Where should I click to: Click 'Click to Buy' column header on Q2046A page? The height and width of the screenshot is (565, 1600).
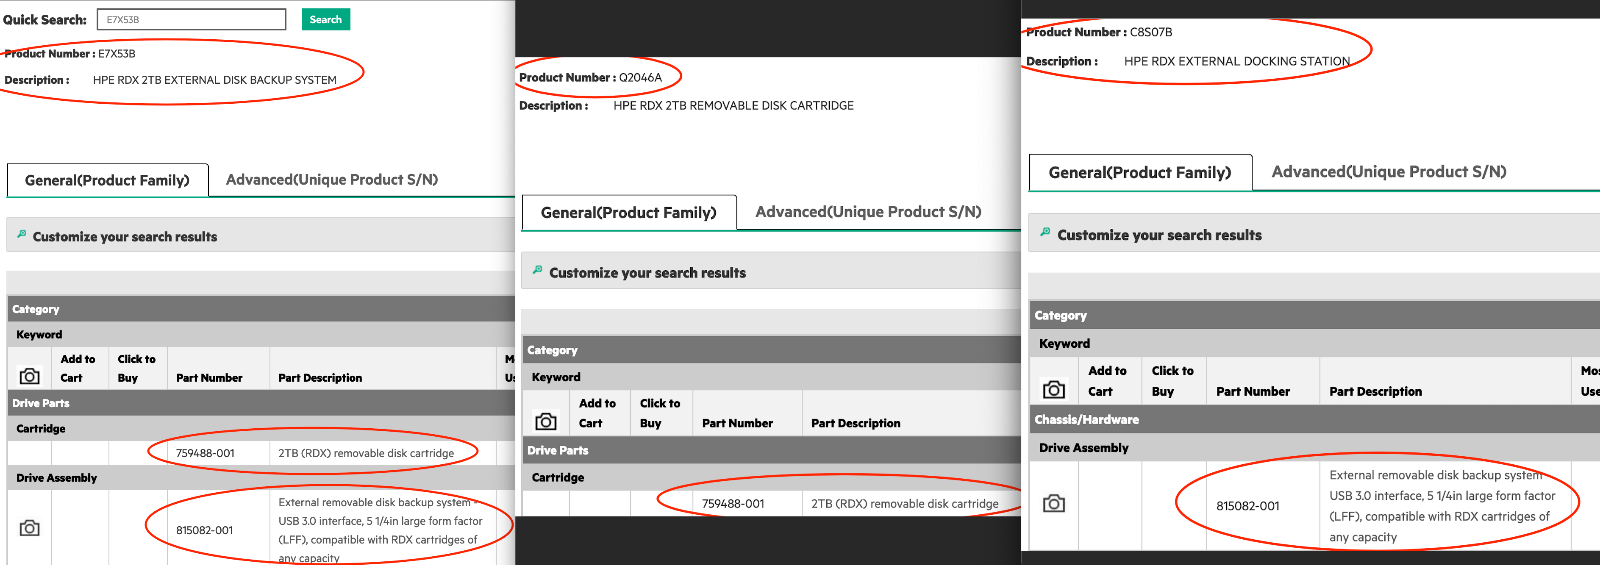tap(660, 413)
